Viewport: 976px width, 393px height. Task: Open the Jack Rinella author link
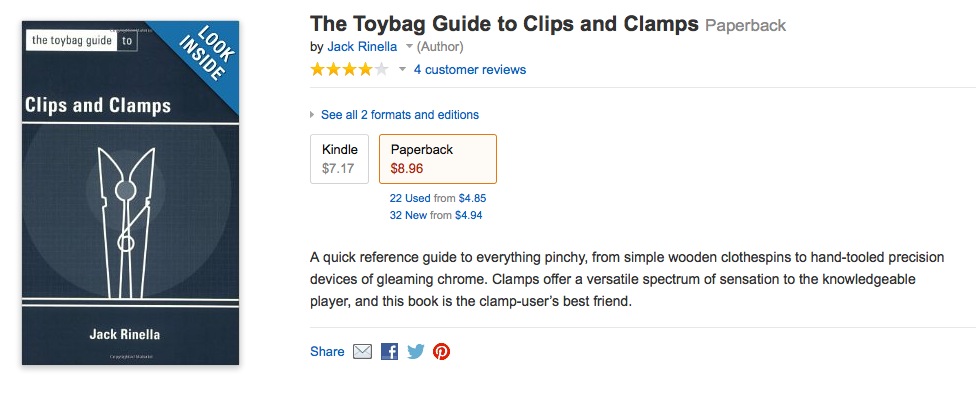coord(362,47)
